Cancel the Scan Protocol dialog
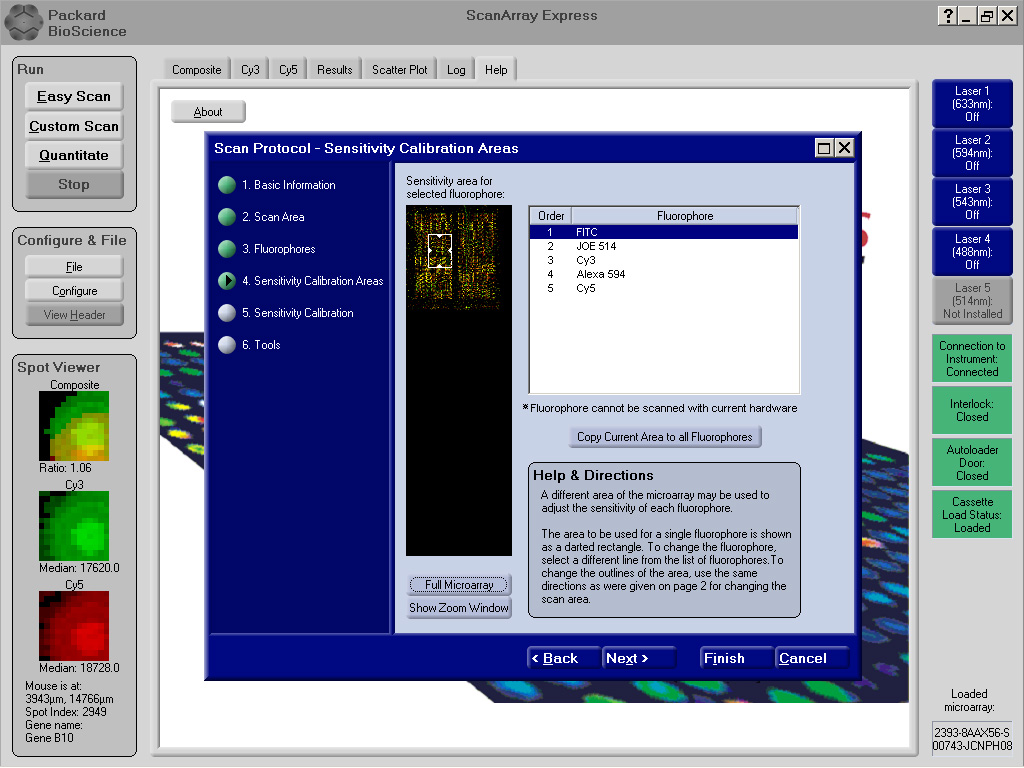 (x=812, y=658)
